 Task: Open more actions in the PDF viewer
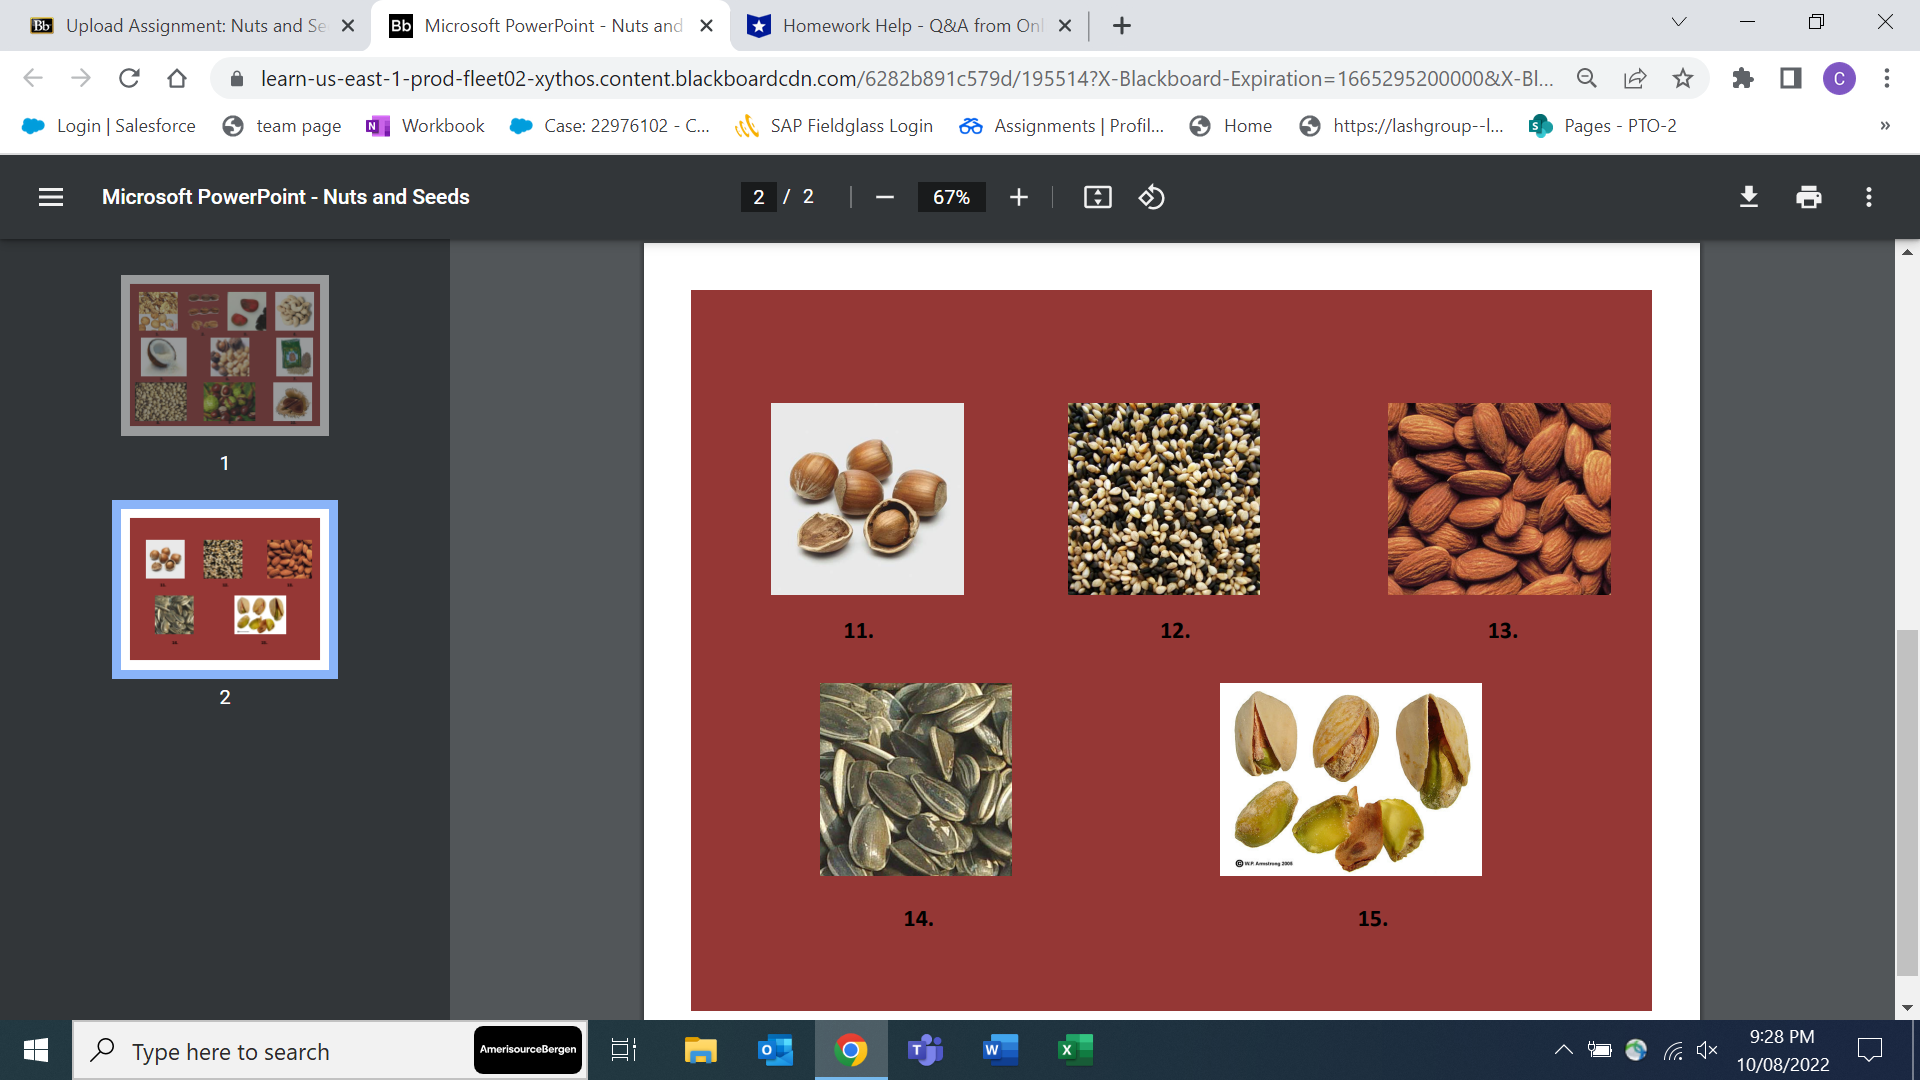[x=1868, y=197]
